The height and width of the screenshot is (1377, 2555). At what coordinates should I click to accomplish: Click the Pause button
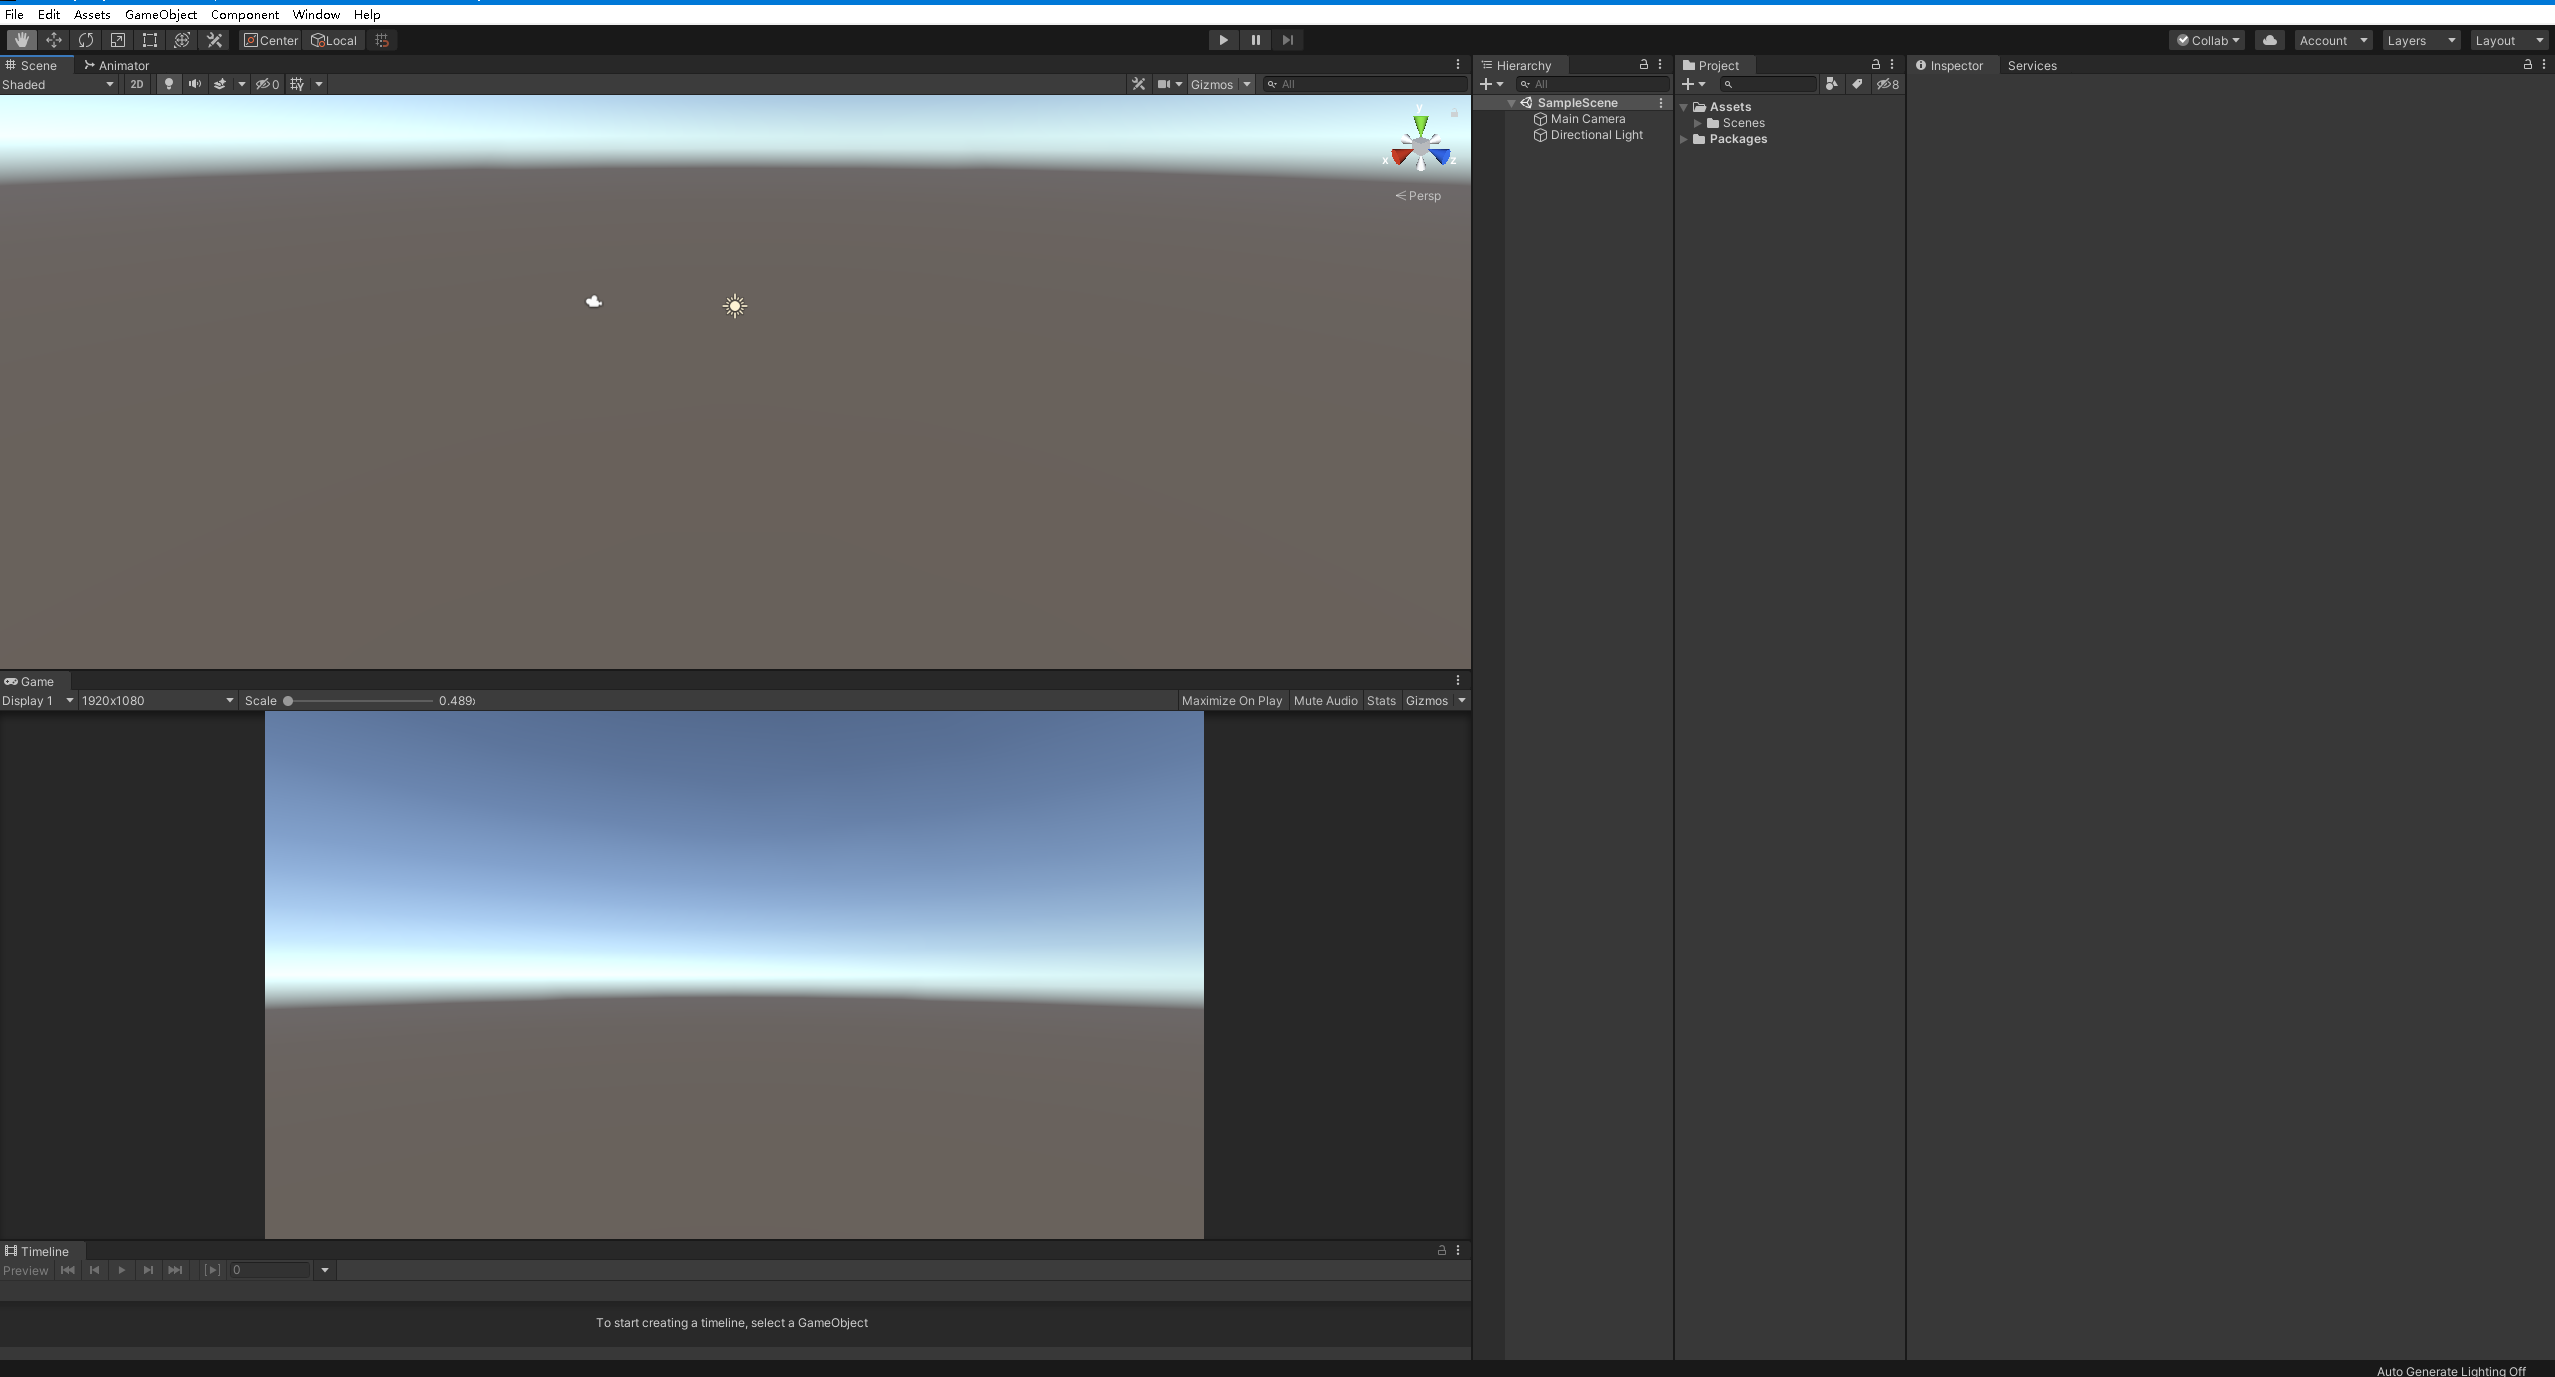tap(1255, 40)
